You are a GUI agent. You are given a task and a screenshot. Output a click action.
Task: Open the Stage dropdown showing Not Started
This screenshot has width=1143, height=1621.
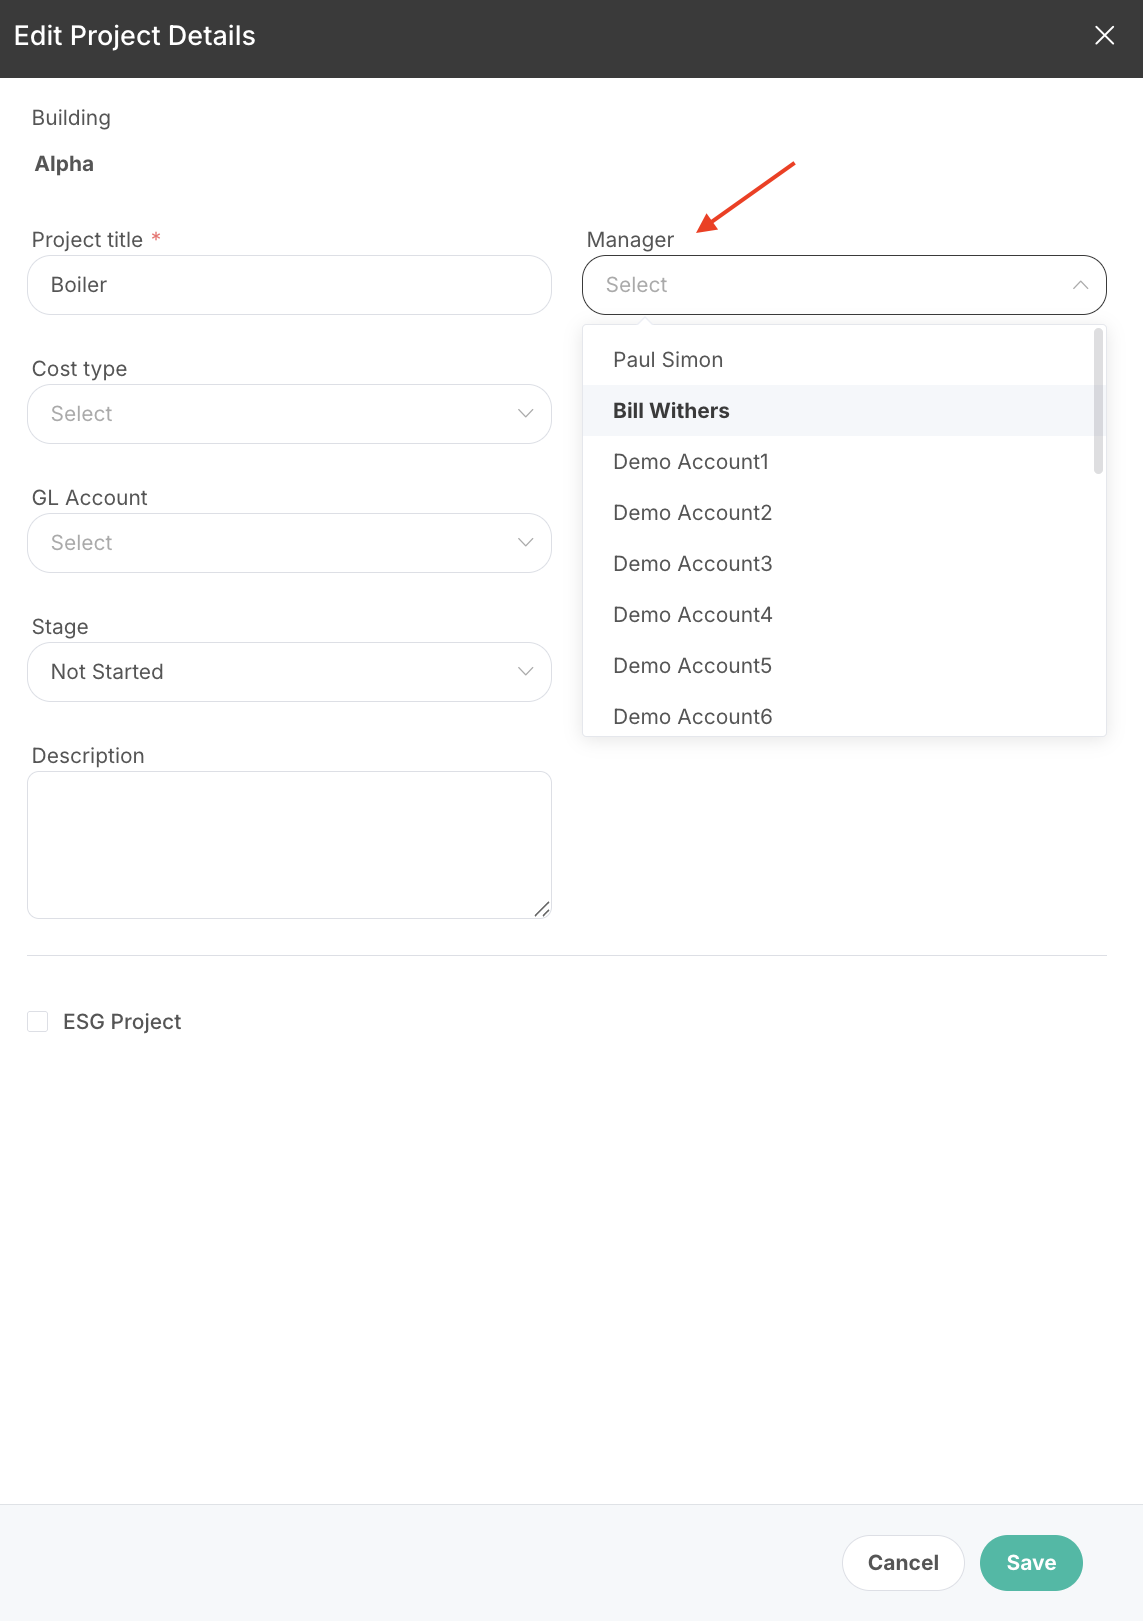click(x=289, y=672)
